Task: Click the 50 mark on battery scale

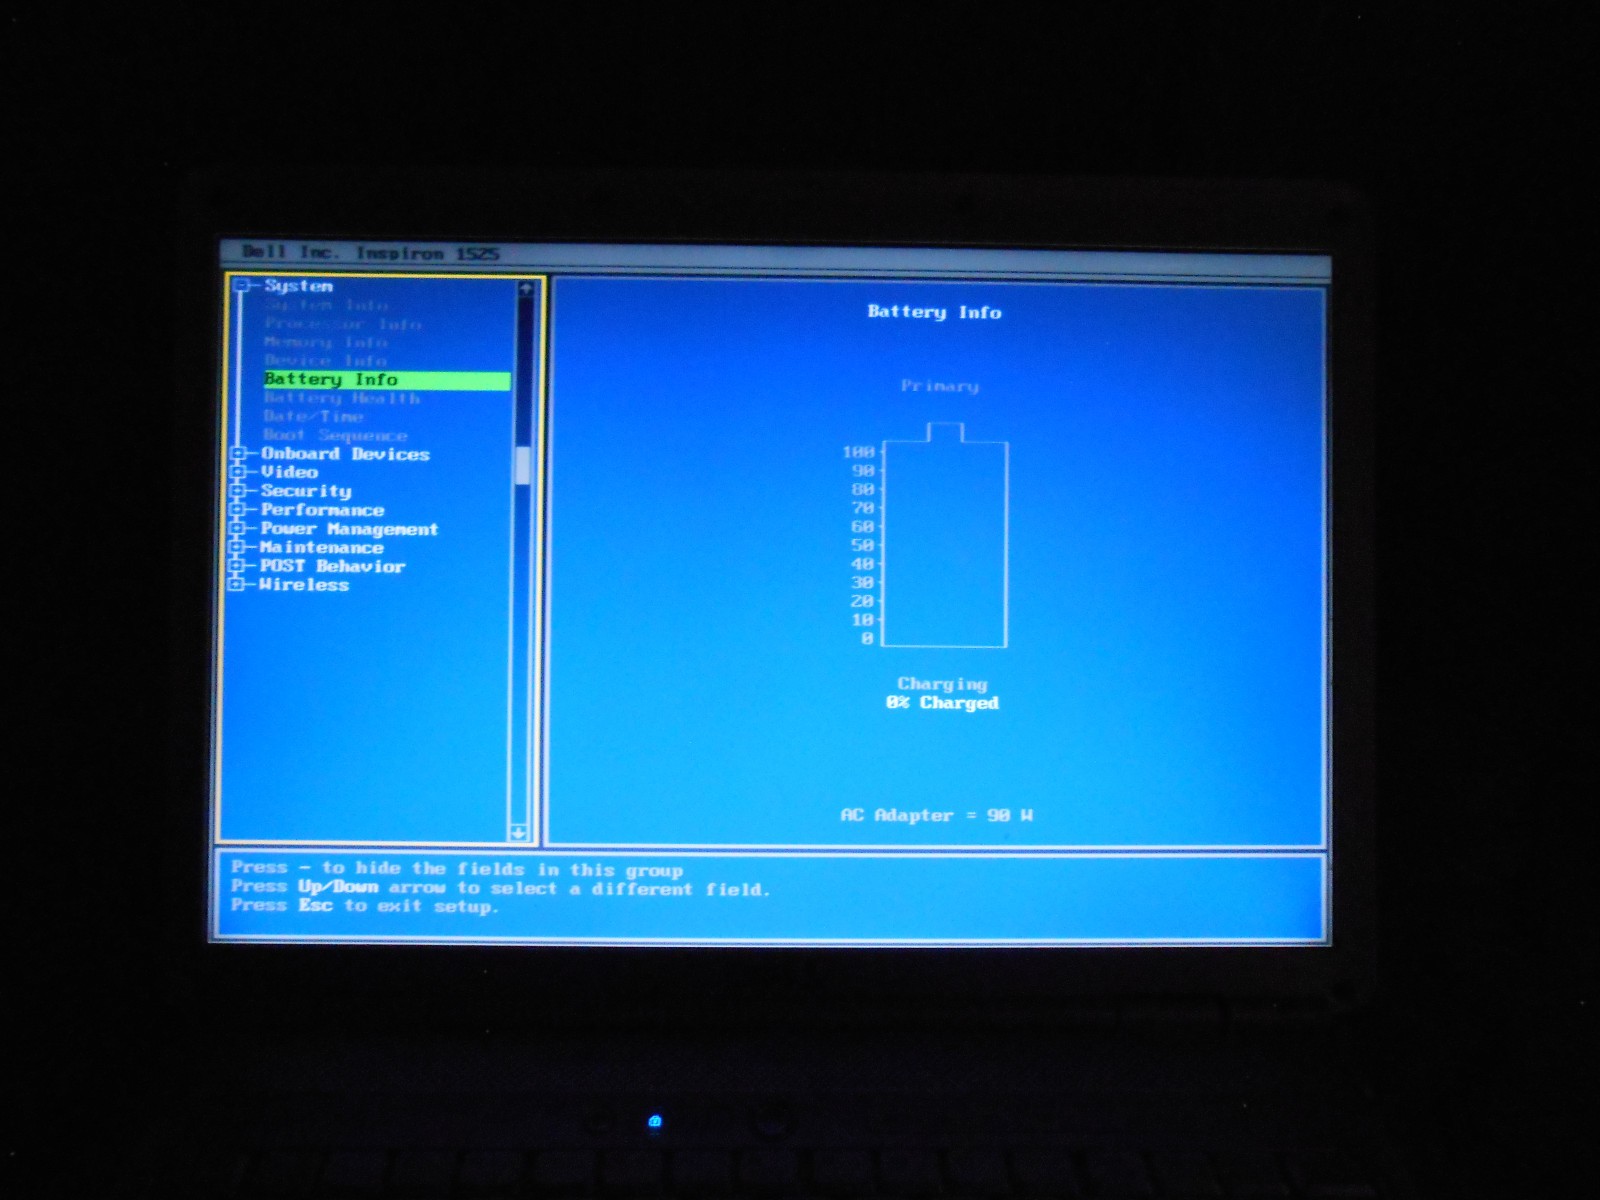Action: click(862, 545)
